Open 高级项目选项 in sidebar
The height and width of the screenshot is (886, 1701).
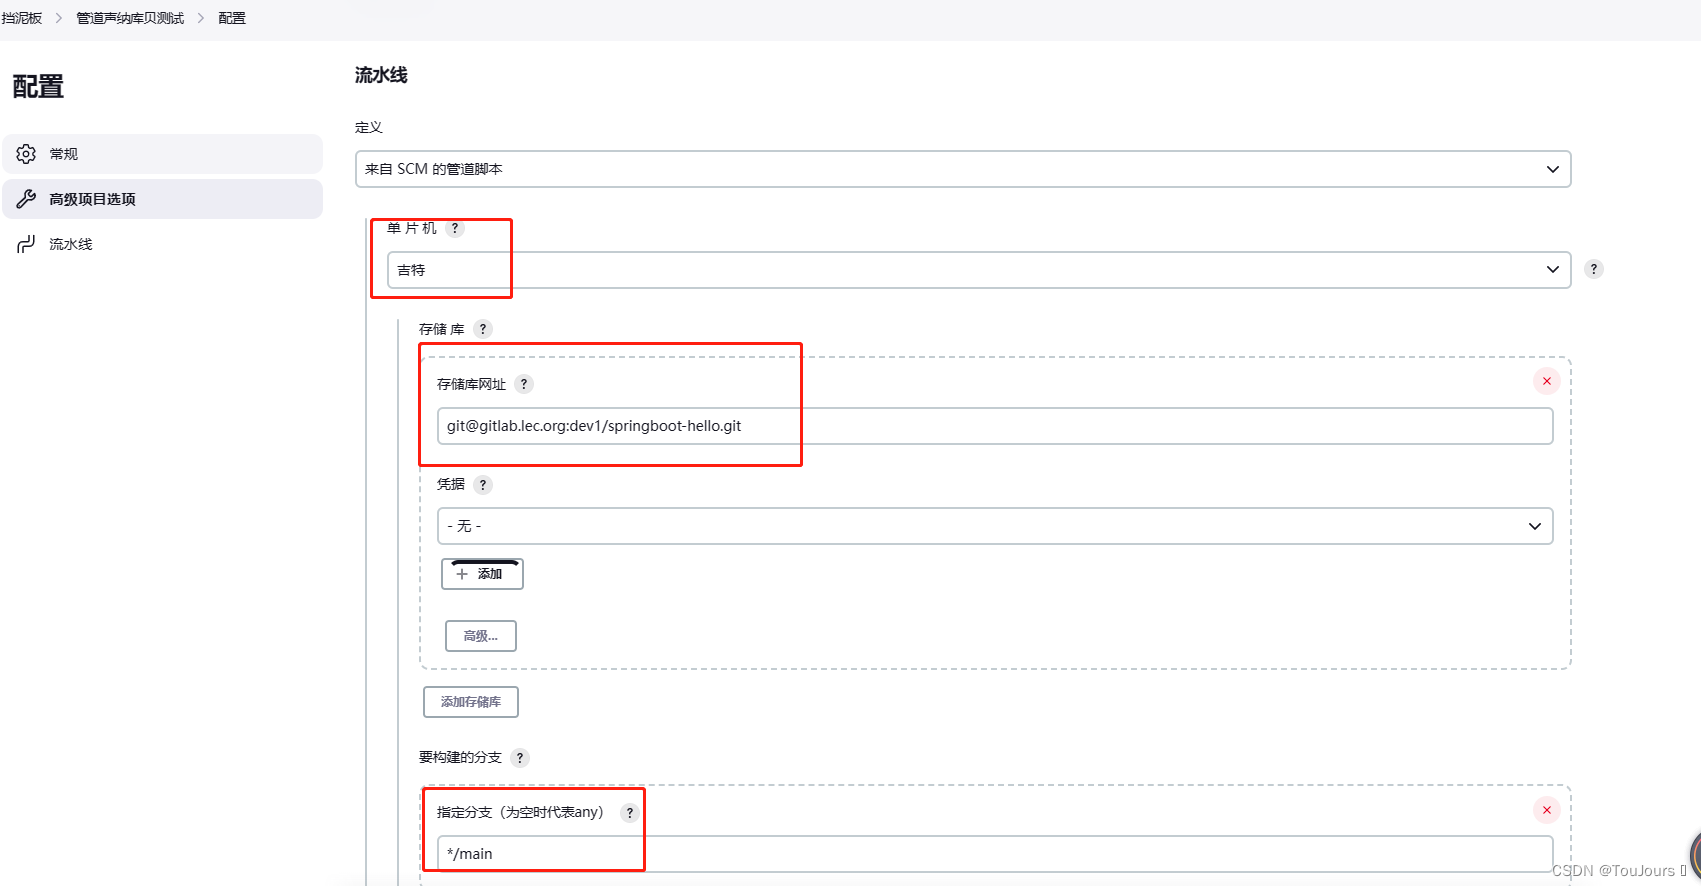tap(162, 199)
